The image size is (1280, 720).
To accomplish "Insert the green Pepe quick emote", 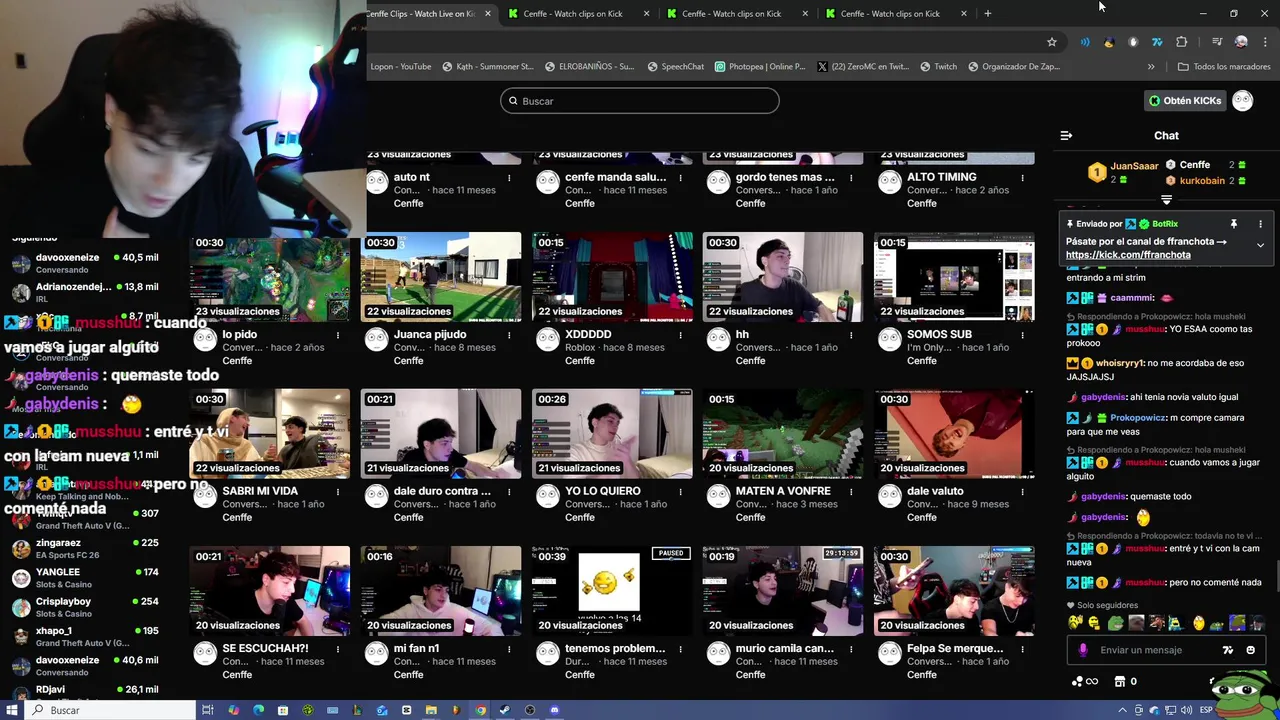I will click(x=1115, y=623).
